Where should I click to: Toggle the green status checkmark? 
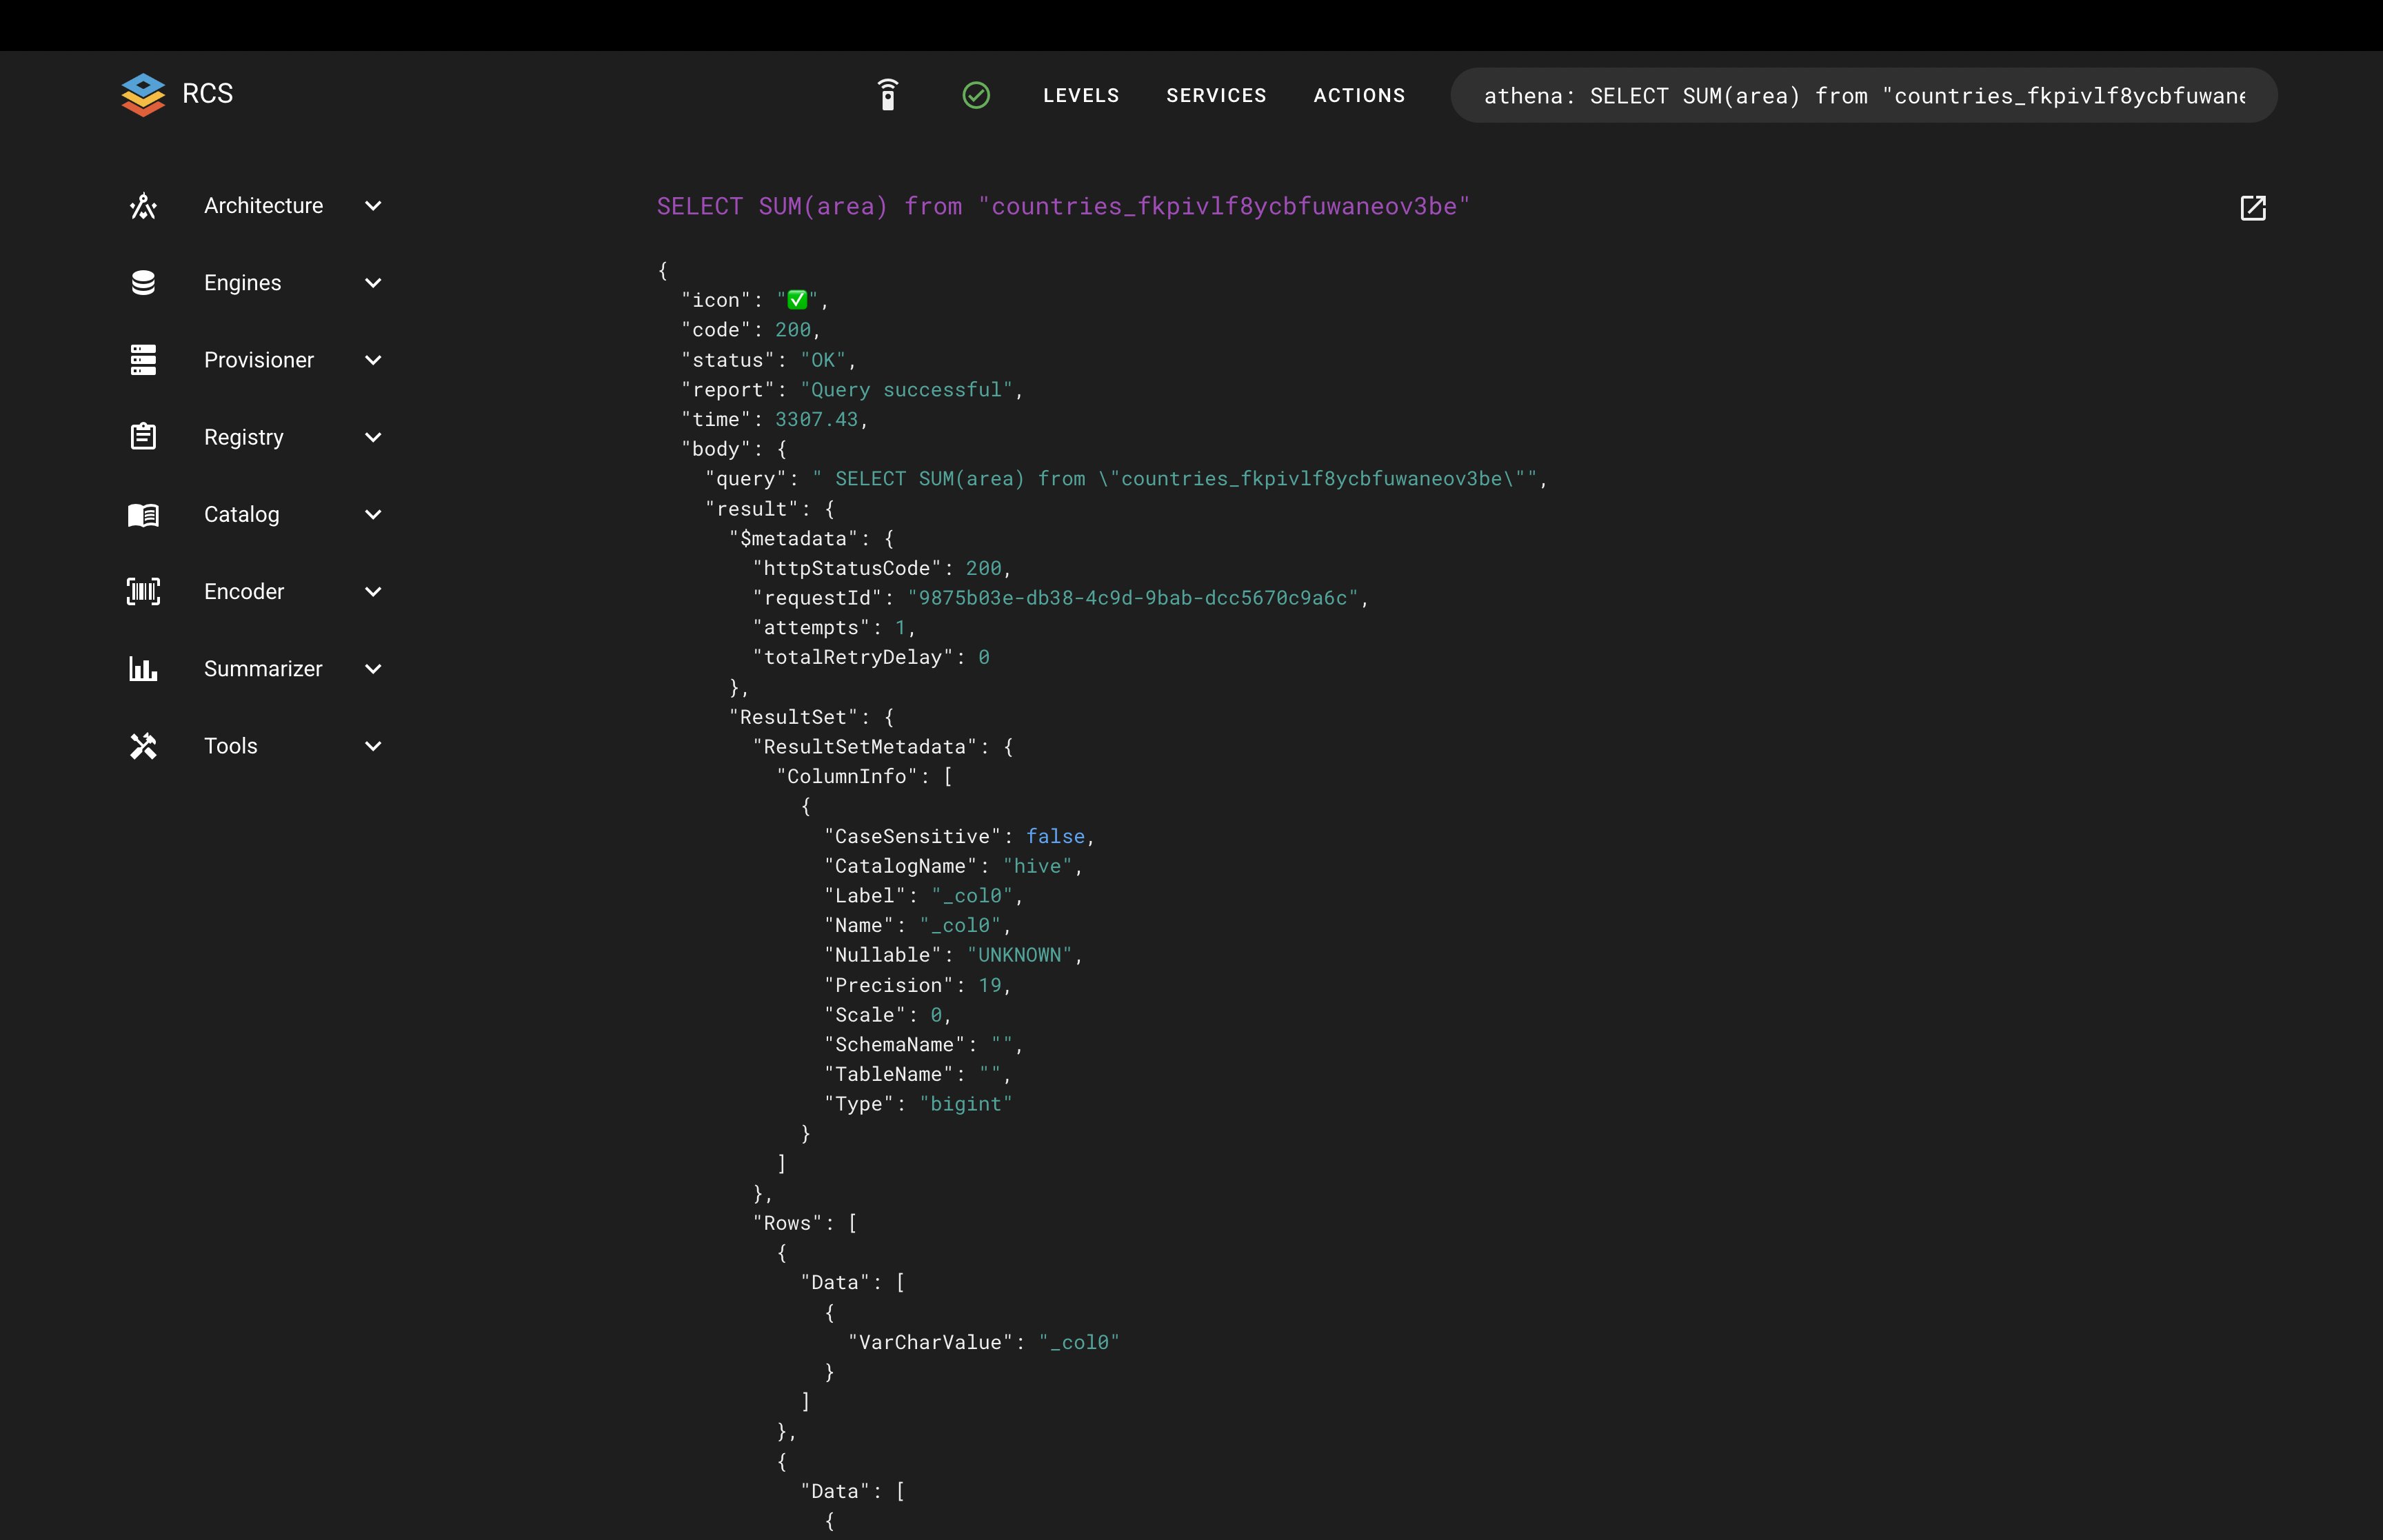tap(977, 95)
